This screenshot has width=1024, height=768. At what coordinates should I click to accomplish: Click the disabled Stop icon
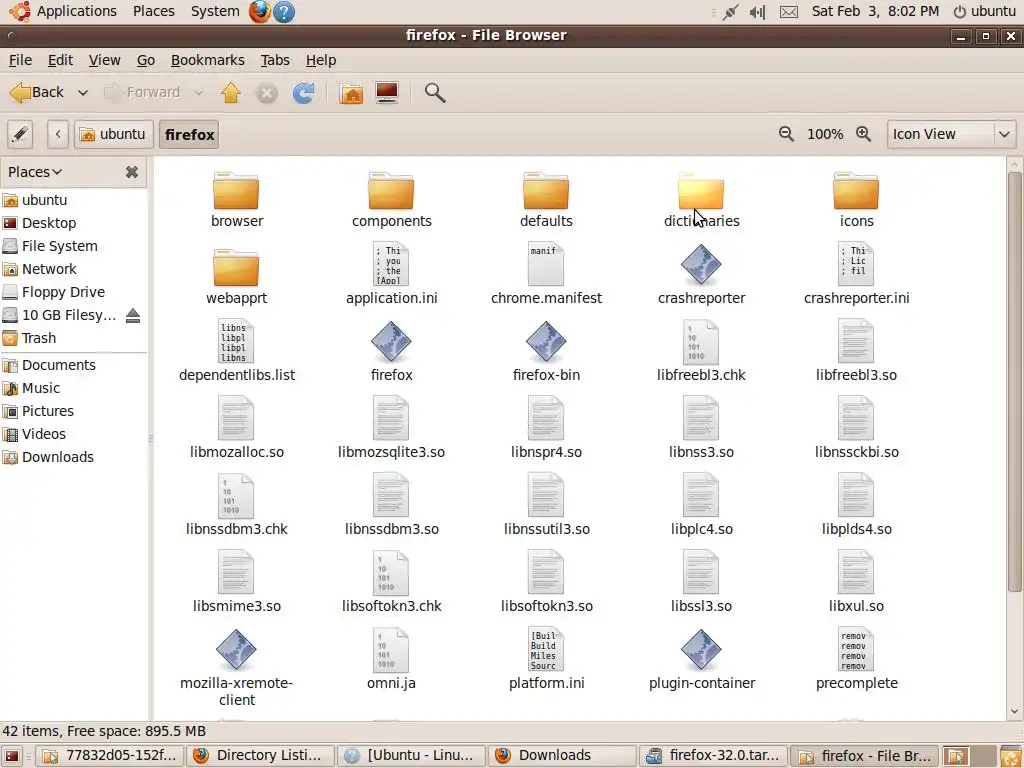click(266, 93)
